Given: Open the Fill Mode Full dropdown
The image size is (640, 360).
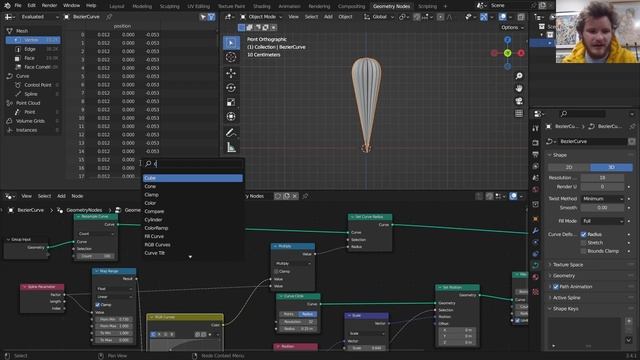Looking at the screenshot, I should tap(602, 221).
